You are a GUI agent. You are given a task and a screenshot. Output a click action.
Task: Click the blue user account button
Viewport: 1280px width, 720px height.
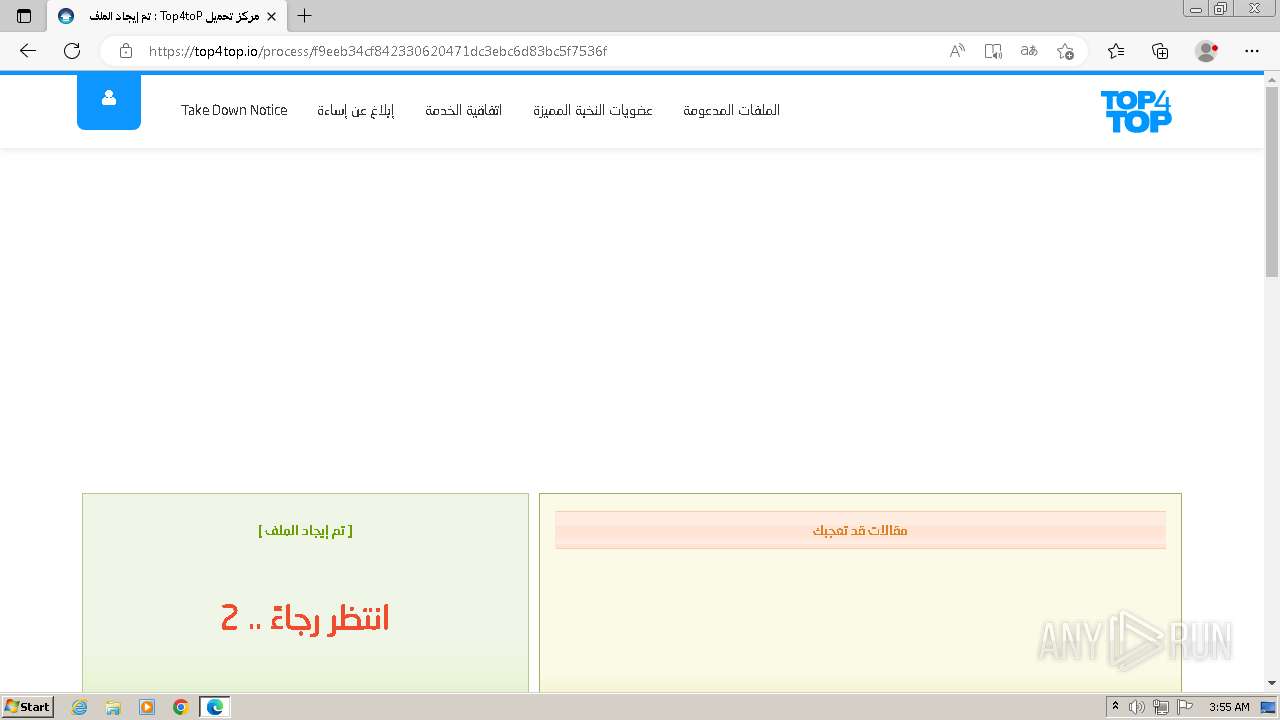(109, 101)
